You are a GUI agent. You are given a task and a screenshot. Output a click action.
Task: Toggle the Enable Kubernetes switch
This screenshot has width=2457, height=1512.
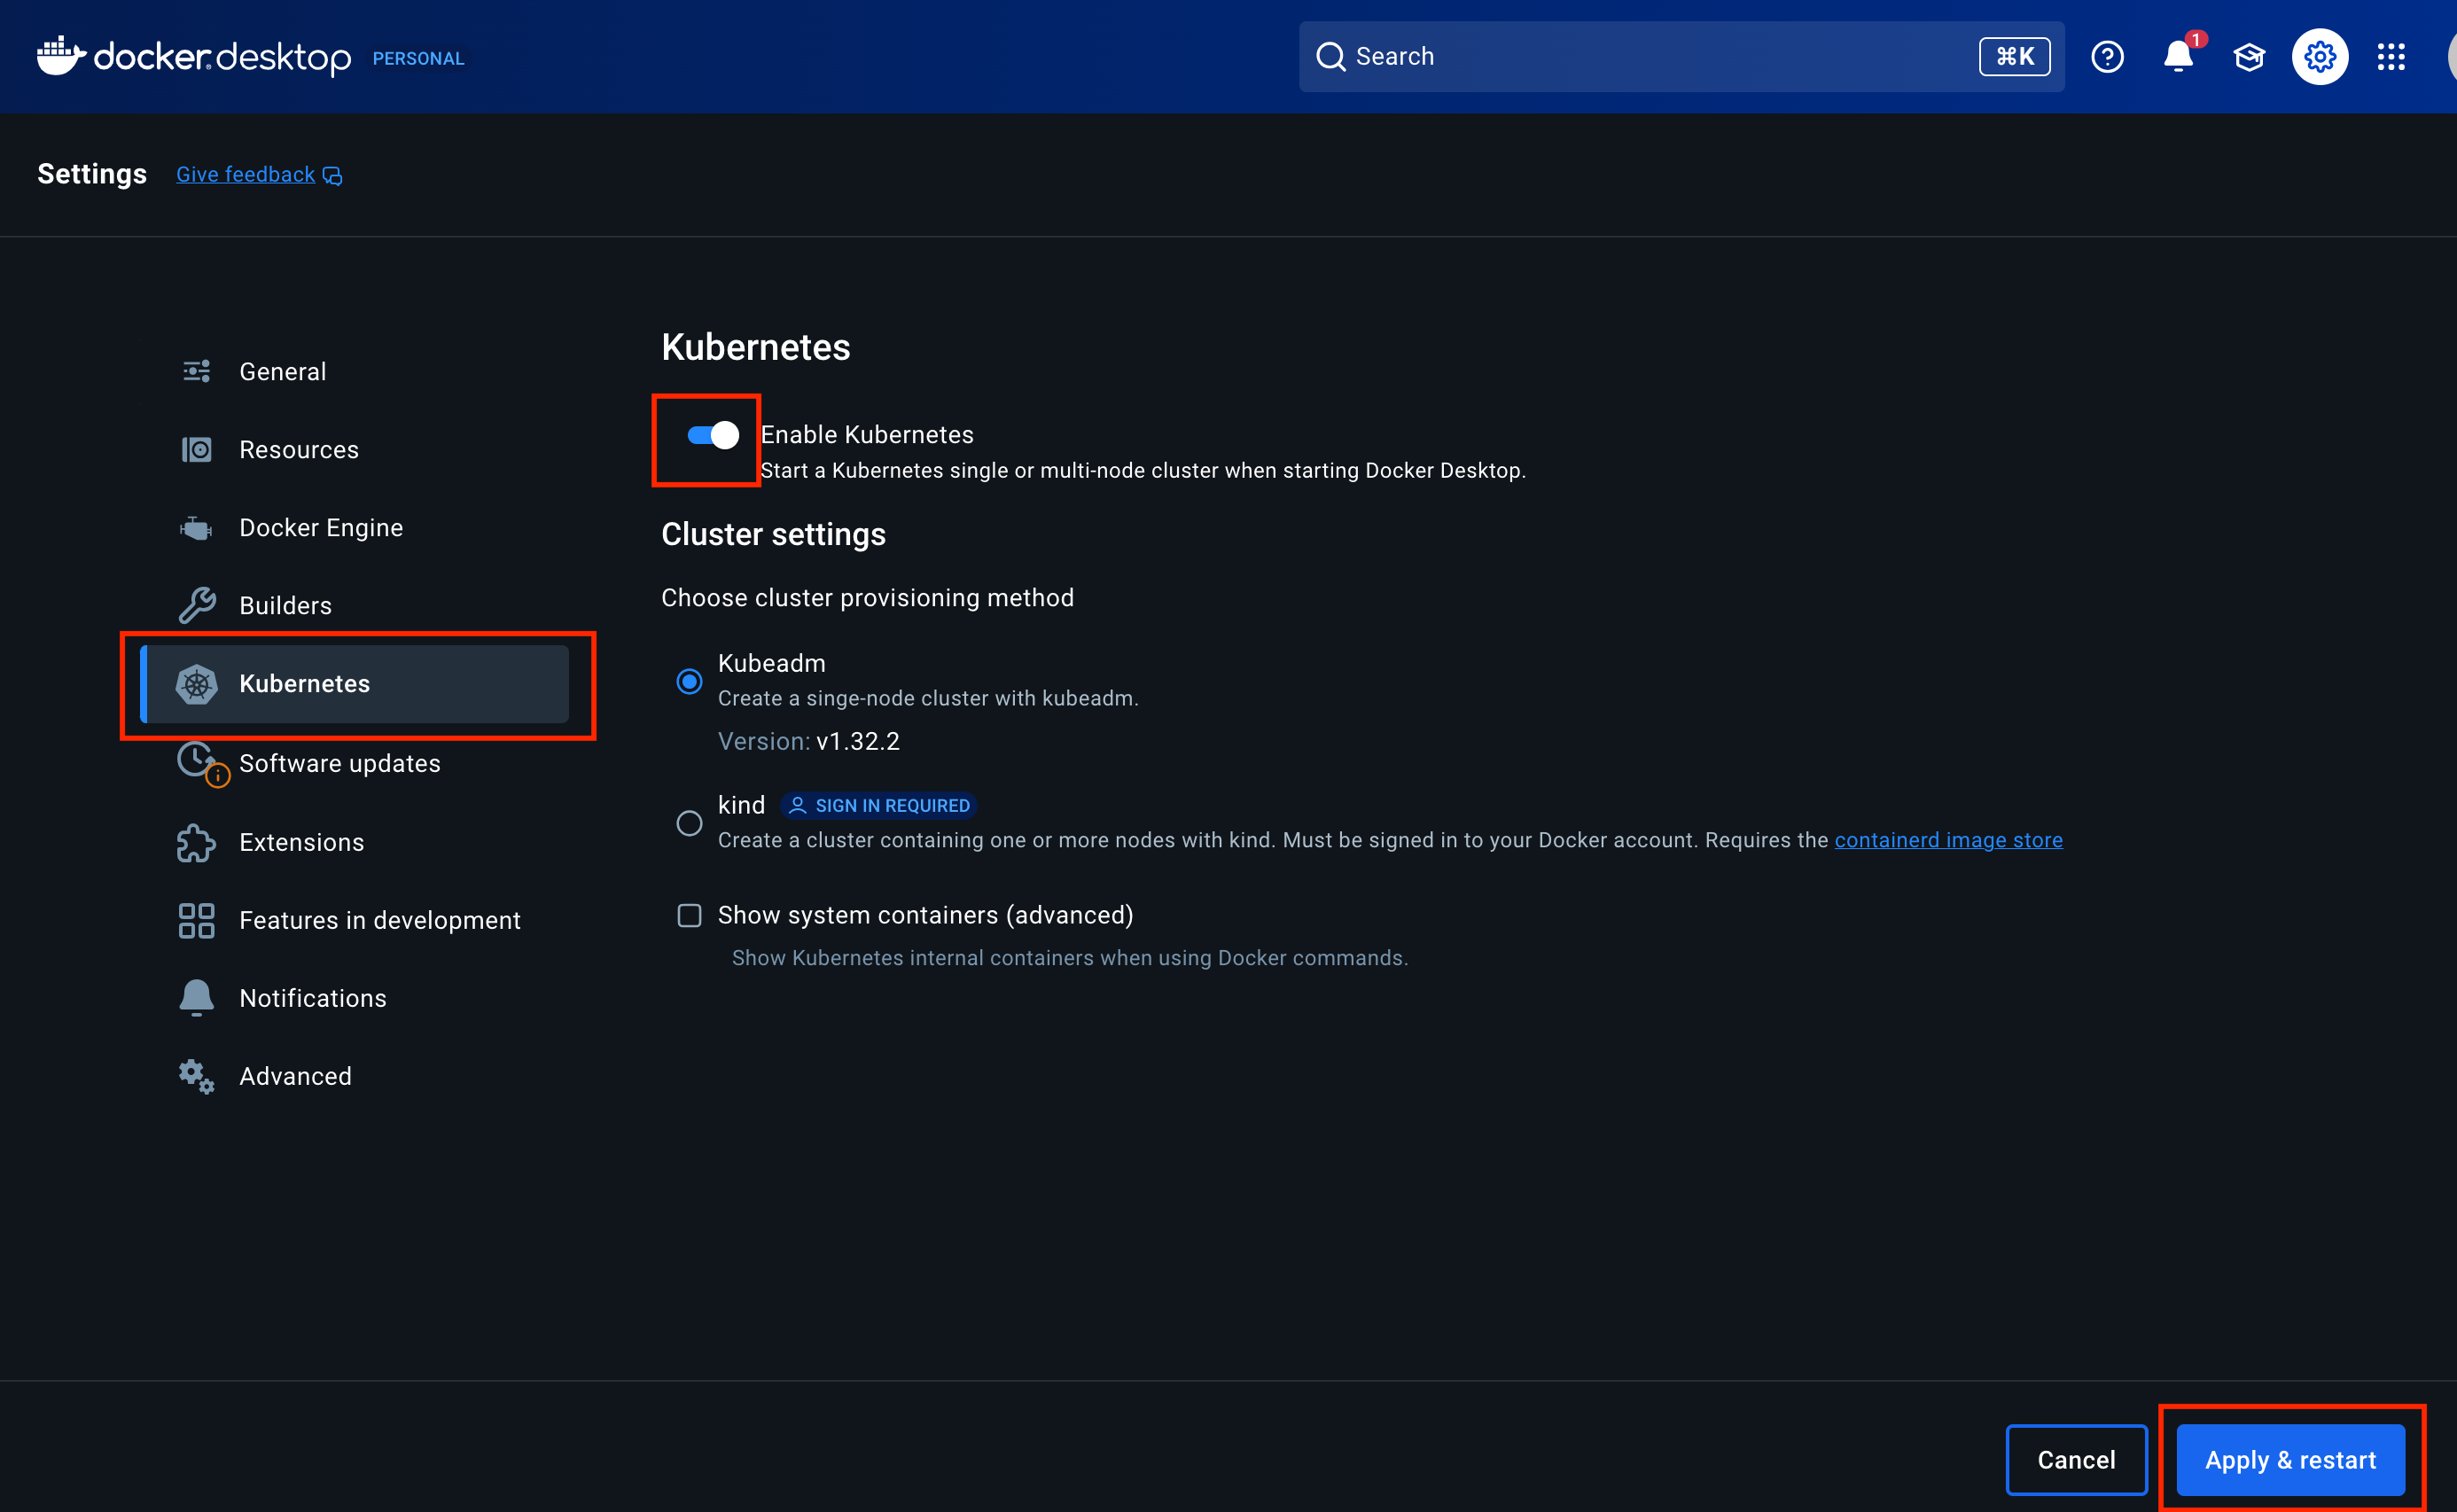(x=712, y=435)
